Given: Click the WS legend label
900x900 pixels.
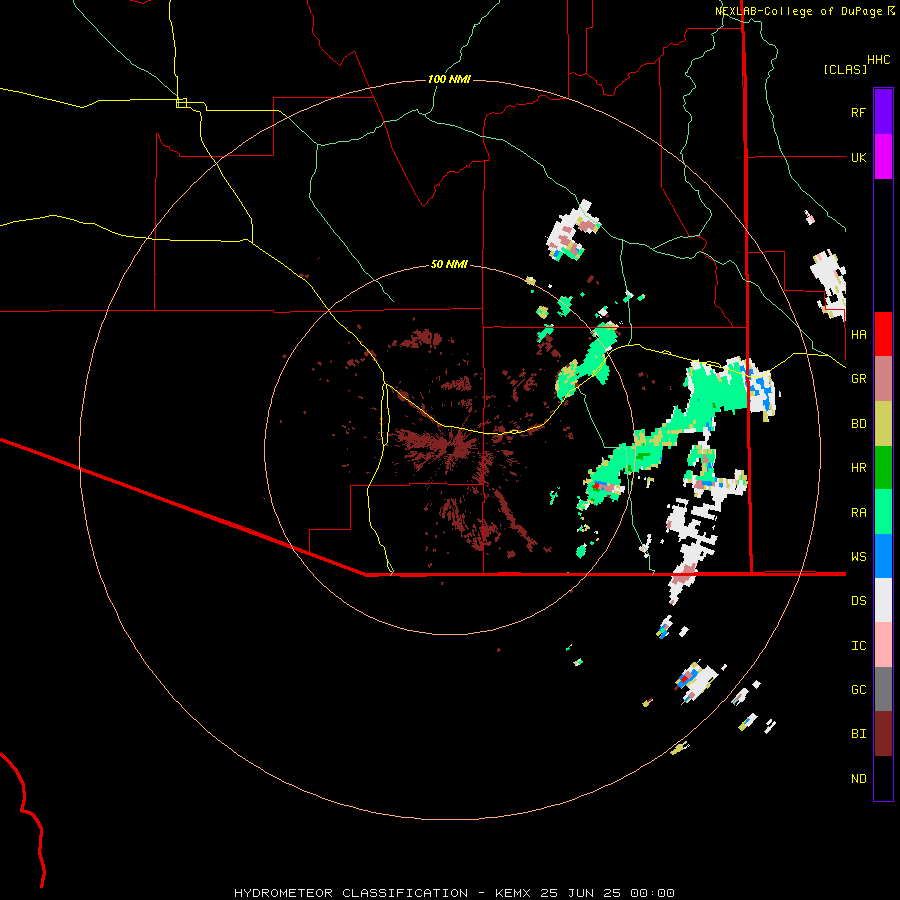Looking at the screenshot, I should (858, 556).
